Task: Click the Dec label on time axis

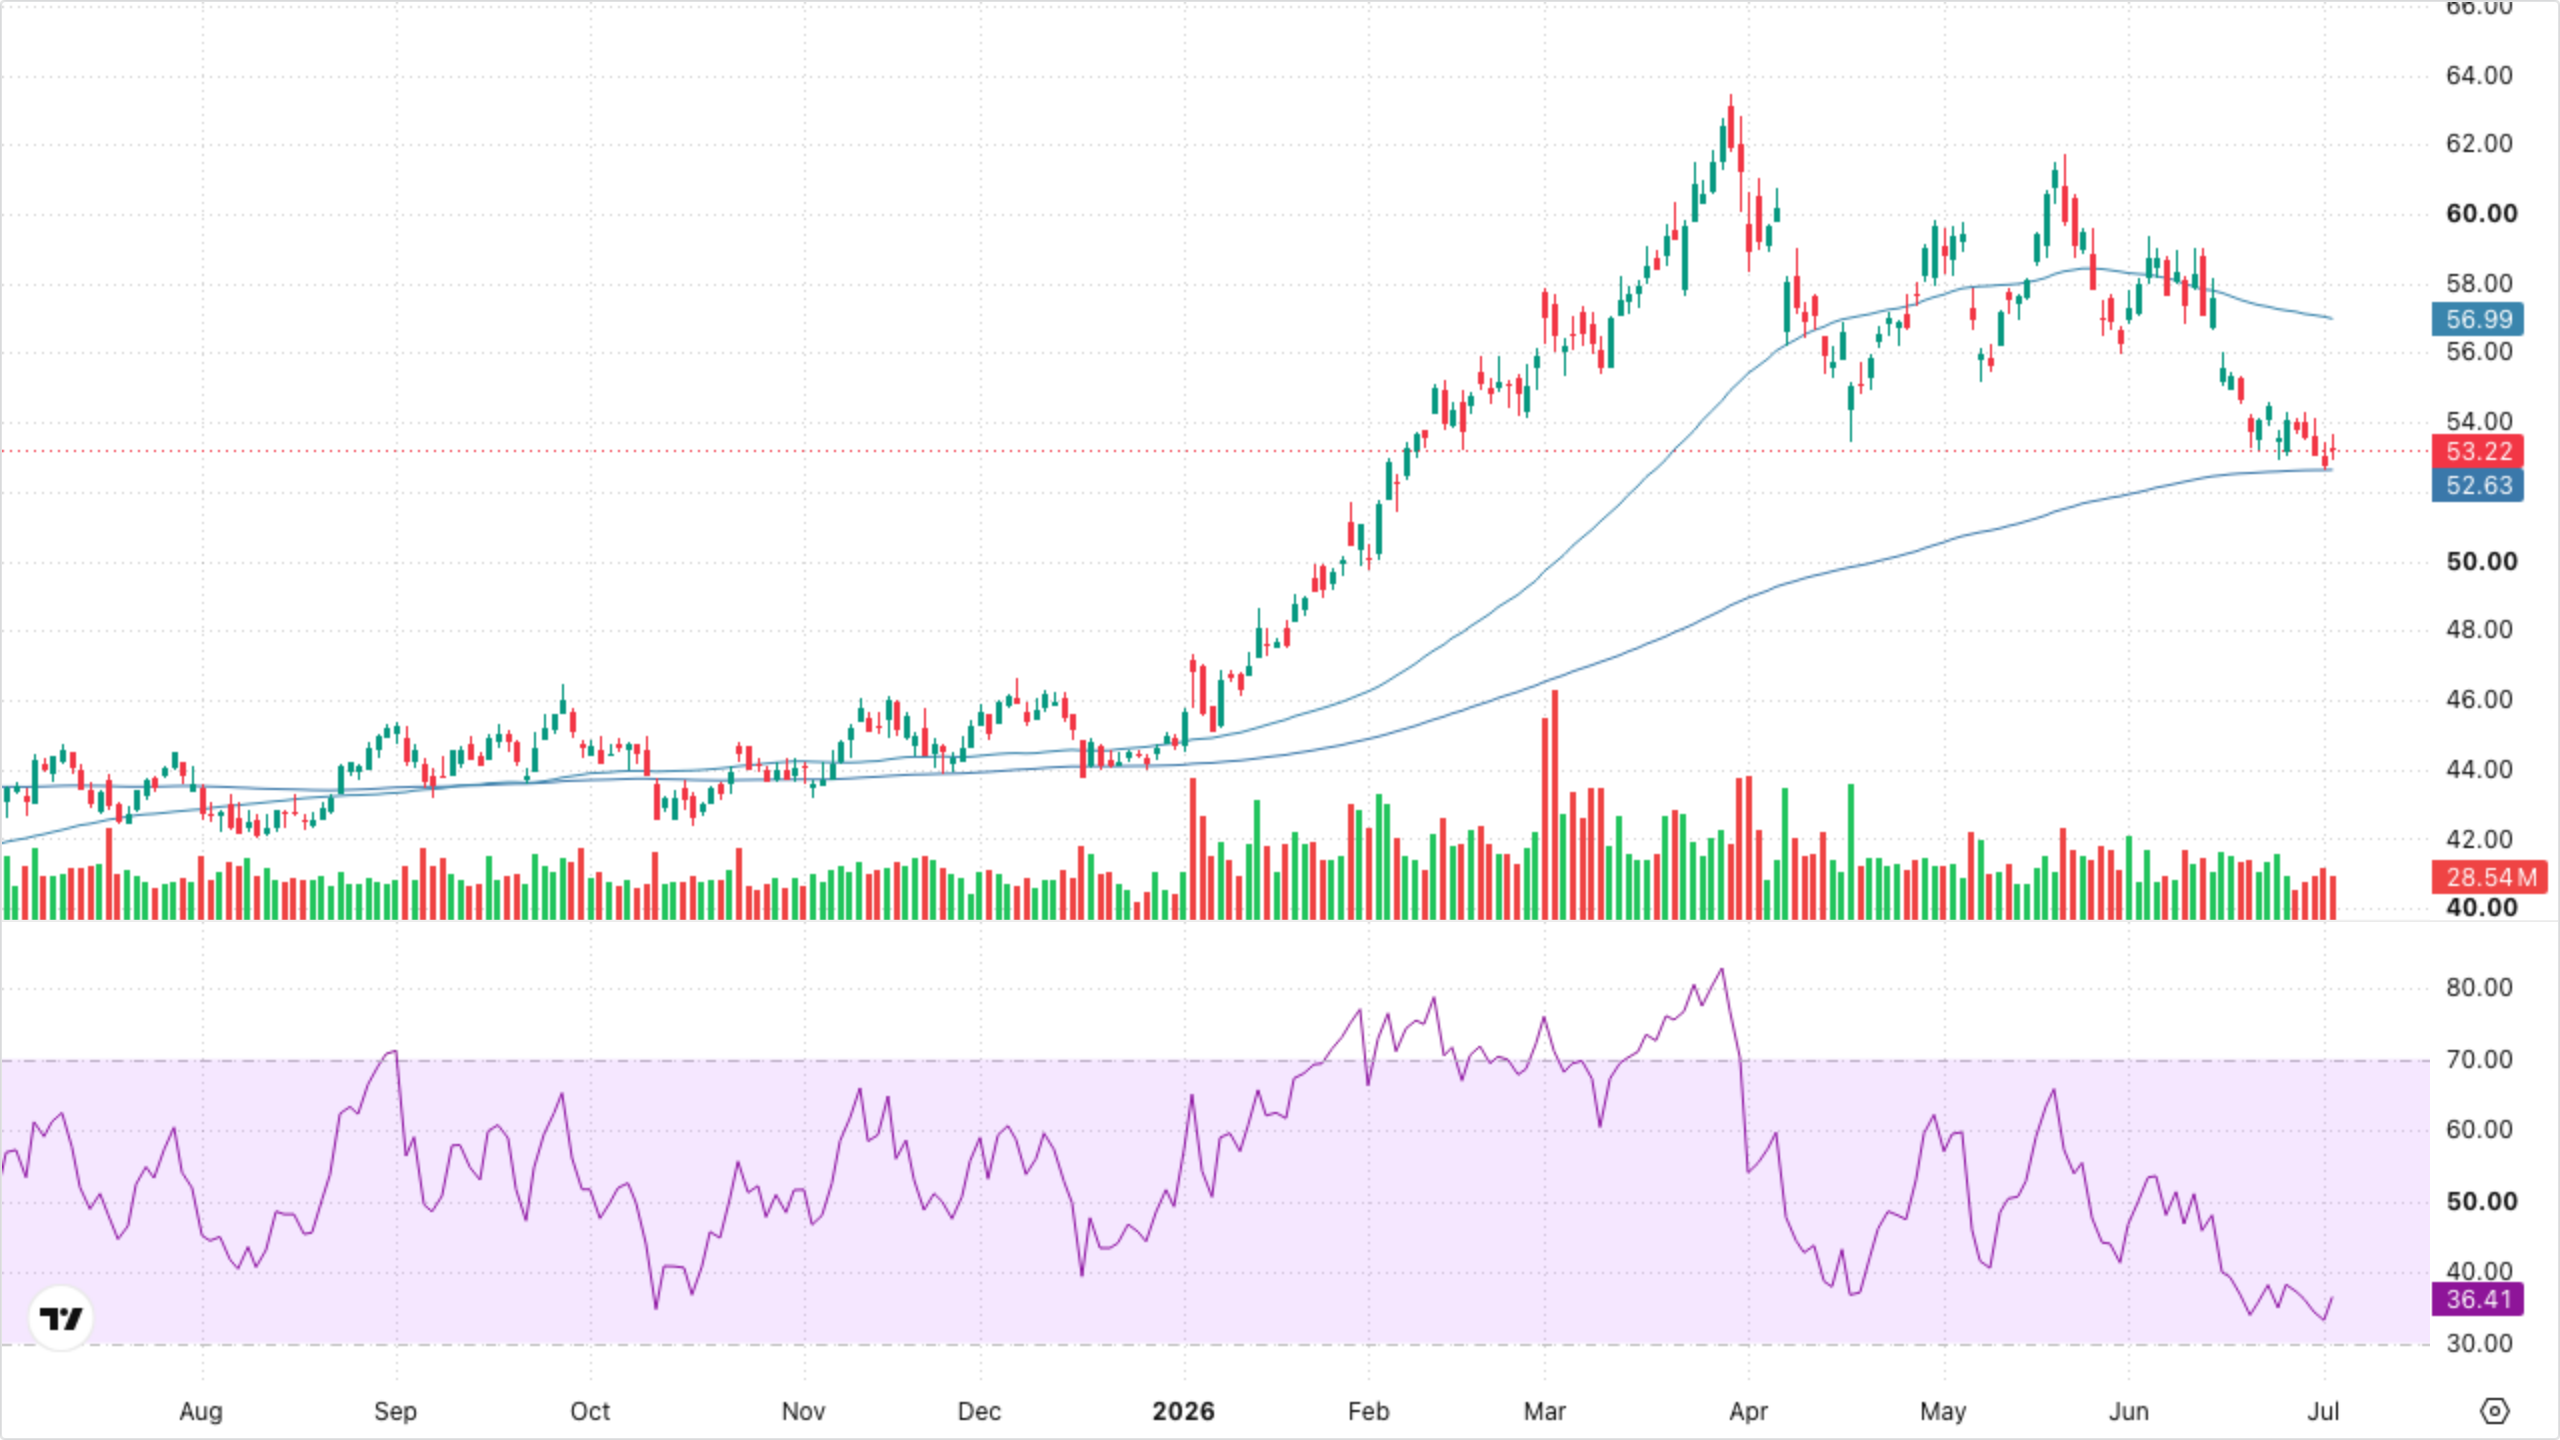Action: point(979,1411)
